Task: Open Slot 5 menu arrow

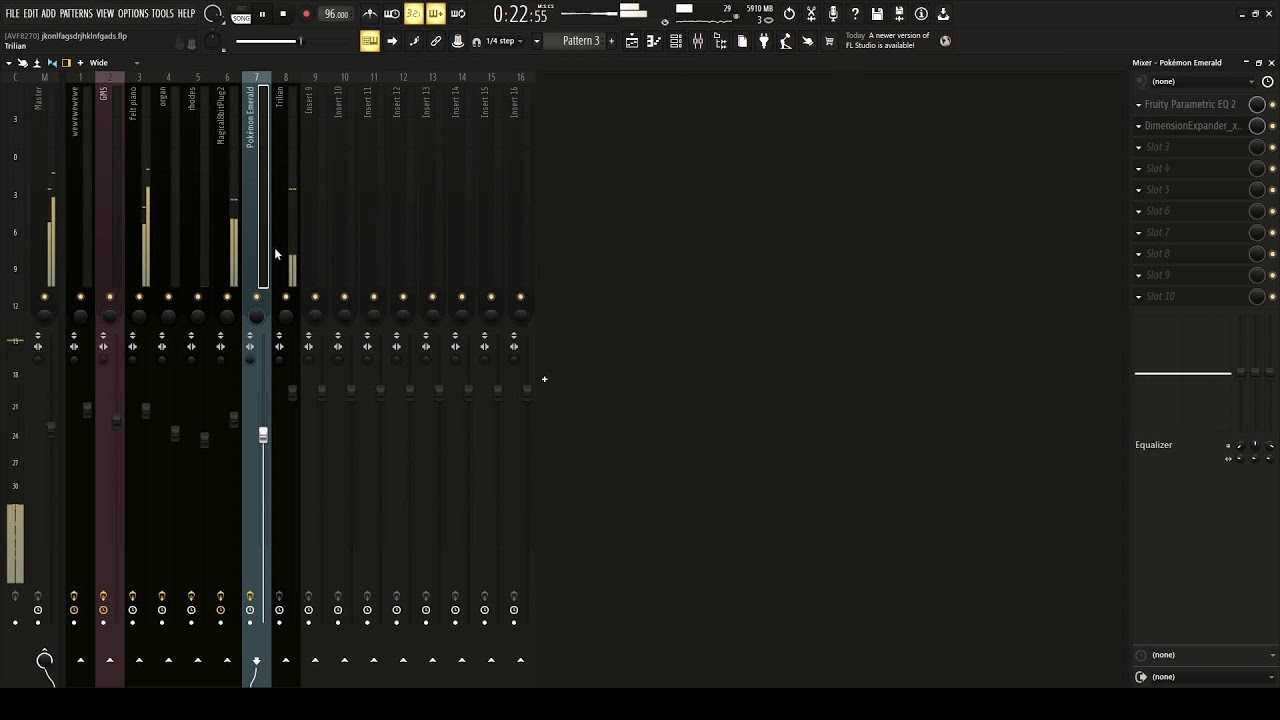Action: 1138,190
